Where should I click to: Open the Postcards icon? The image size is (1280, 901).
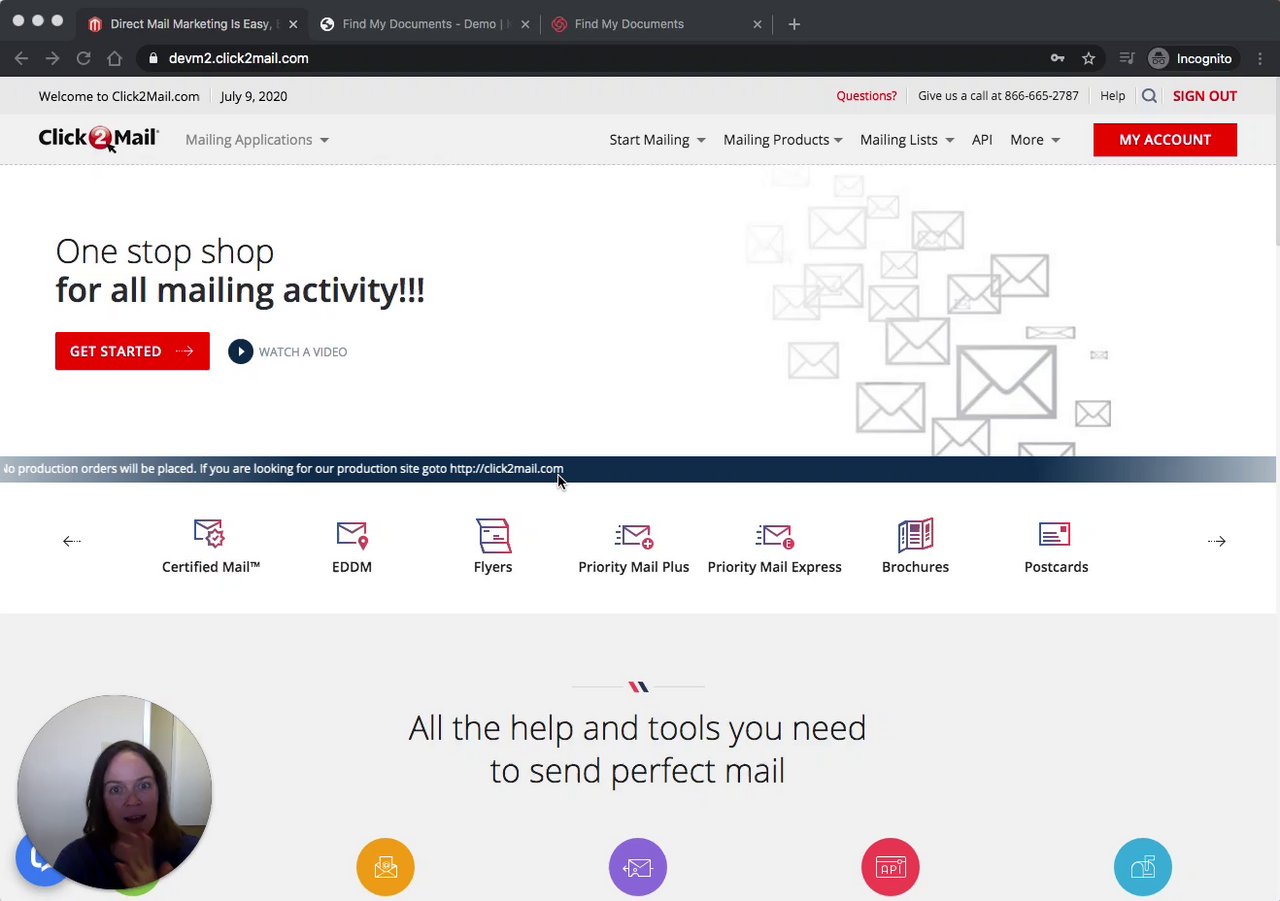pos(1055,535)
